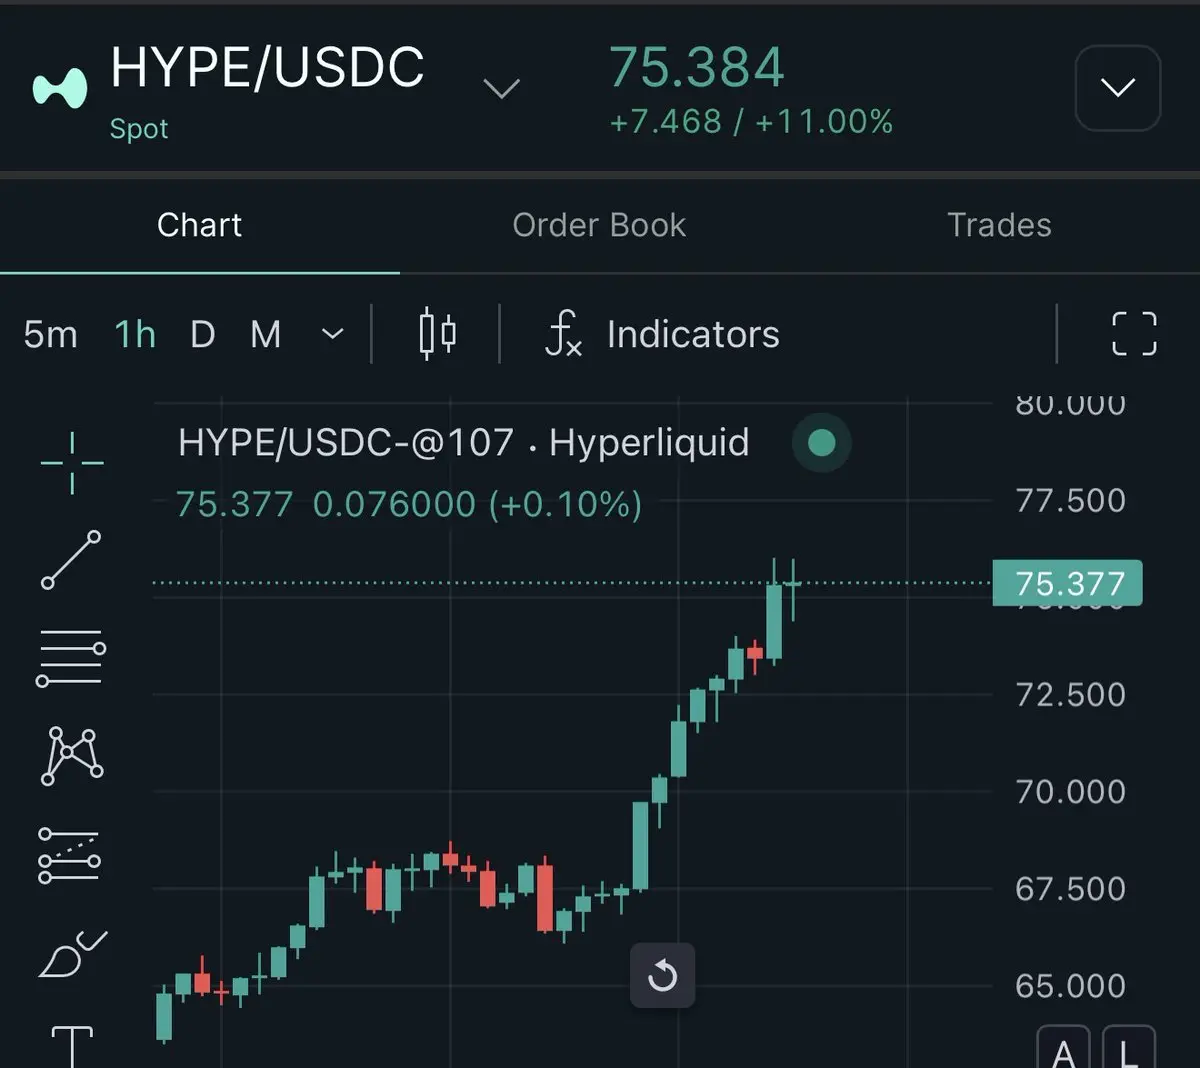
Task: Expand the HYPE/USDC pair selector chevron
Action: [x=501, y=89]
